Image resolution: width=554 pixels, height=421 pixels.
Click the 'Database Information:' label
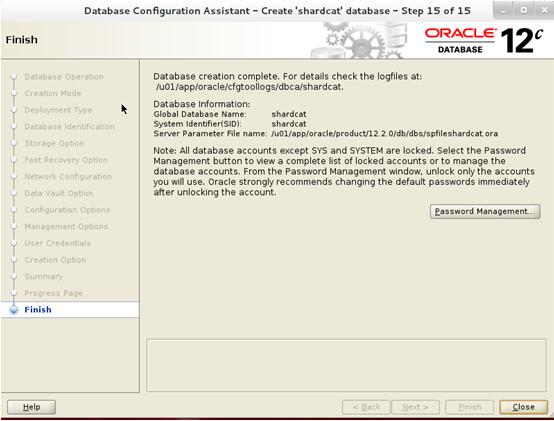201,104
